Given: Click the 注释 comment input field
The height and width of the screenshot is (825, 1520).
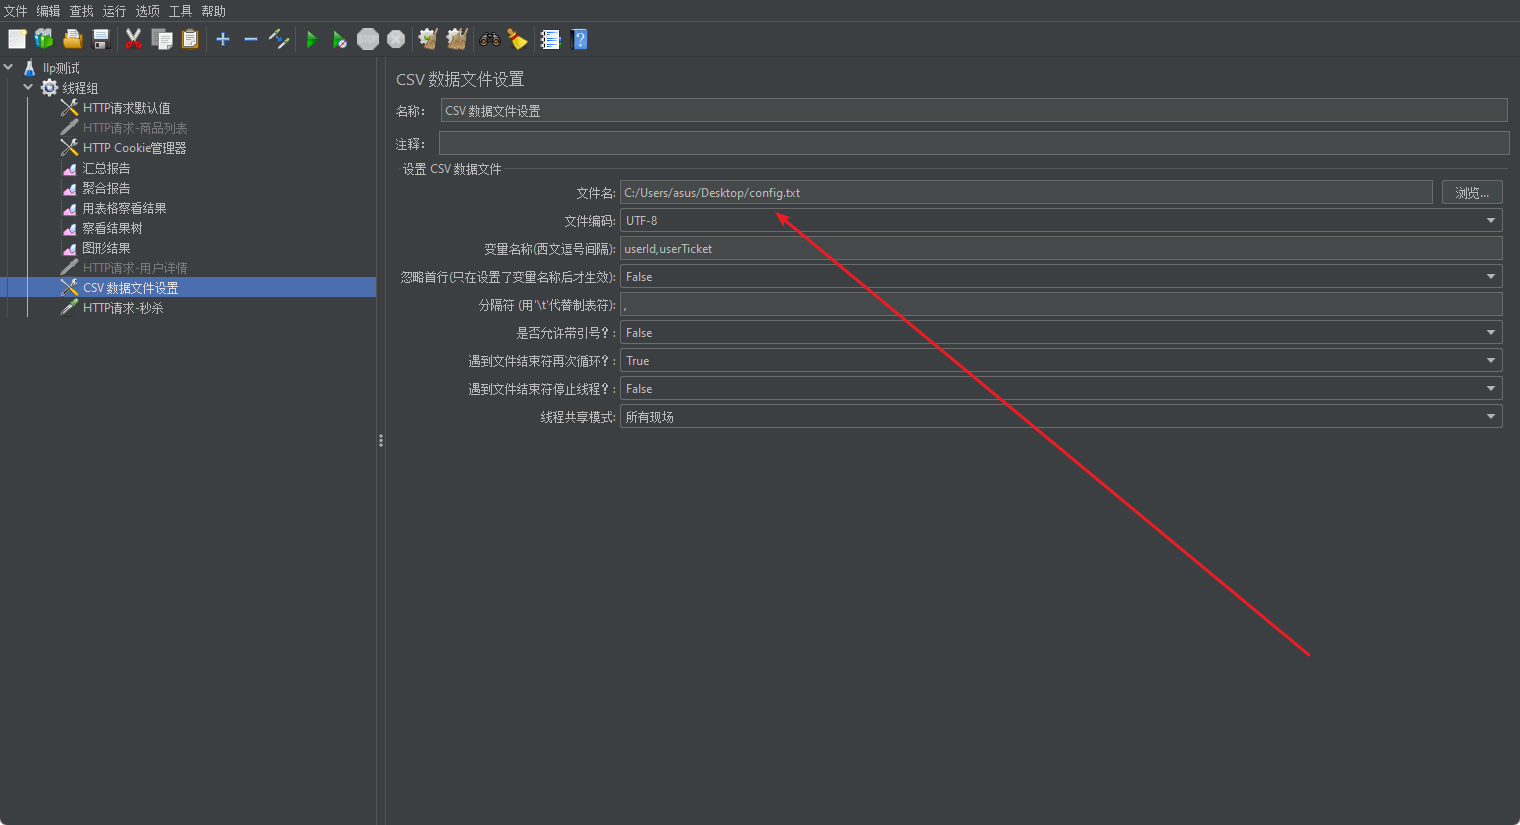Looking at the screenshot, I should [x=974, y=143].
